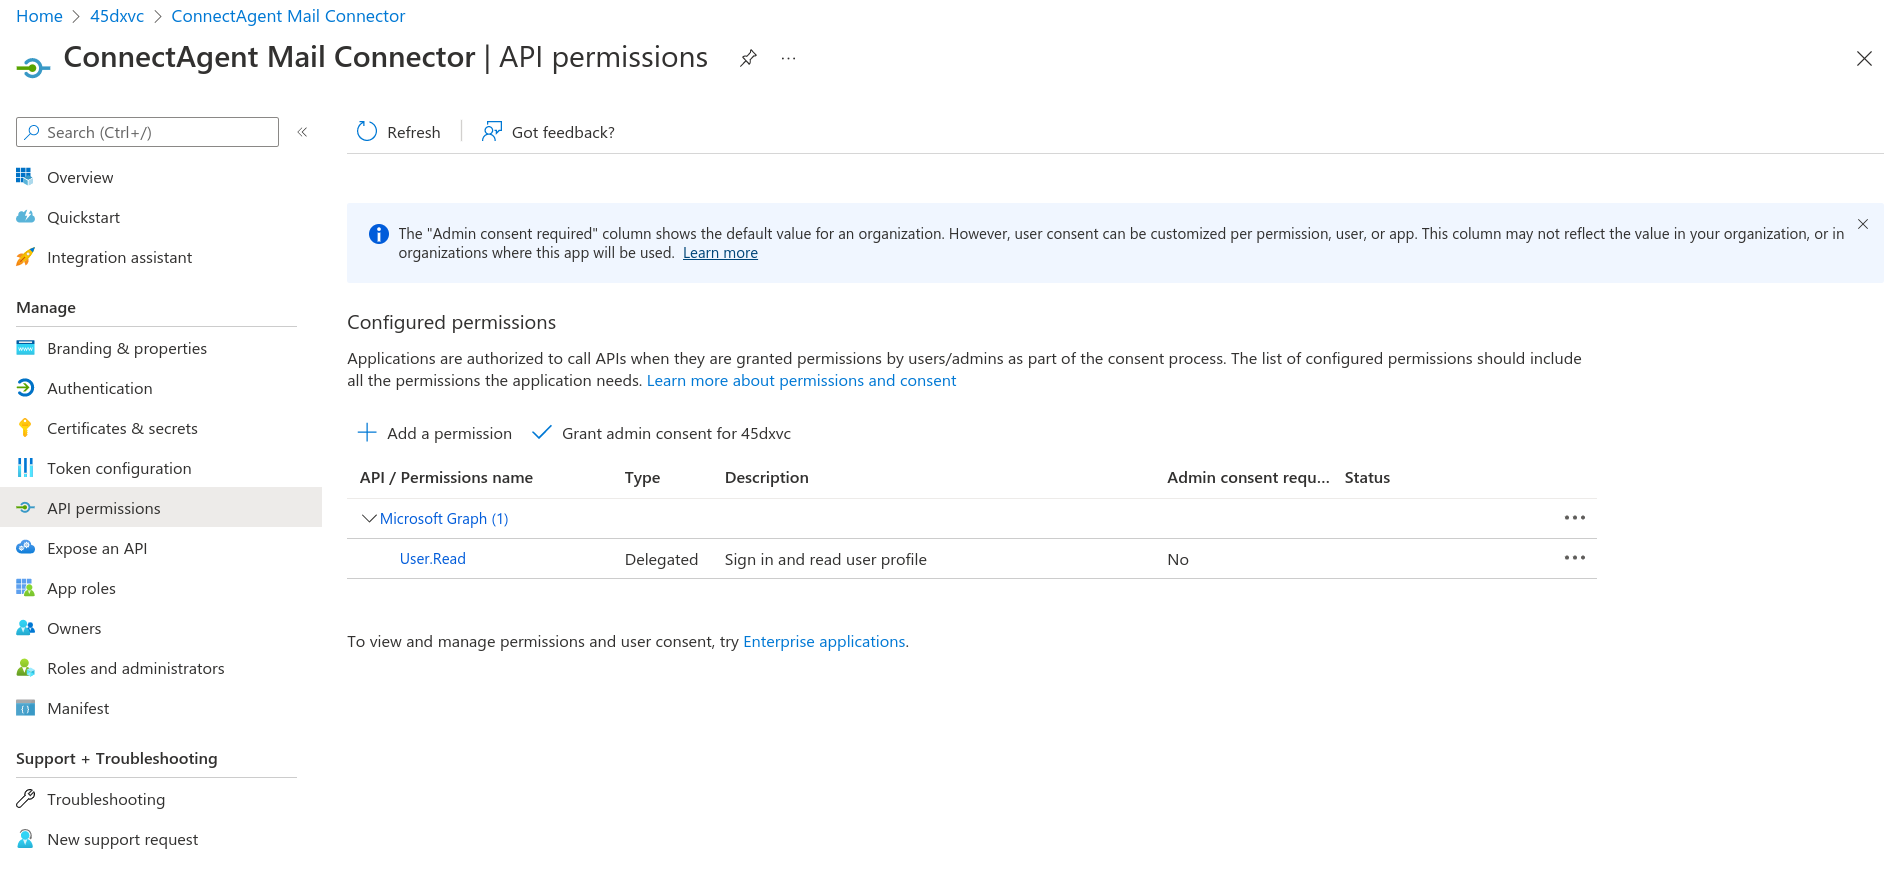The width and height of the screenshot is (1892, 896).
Task: Click ConnectAgent Mail Connector breadcrumb
Action: click(288, 16)
